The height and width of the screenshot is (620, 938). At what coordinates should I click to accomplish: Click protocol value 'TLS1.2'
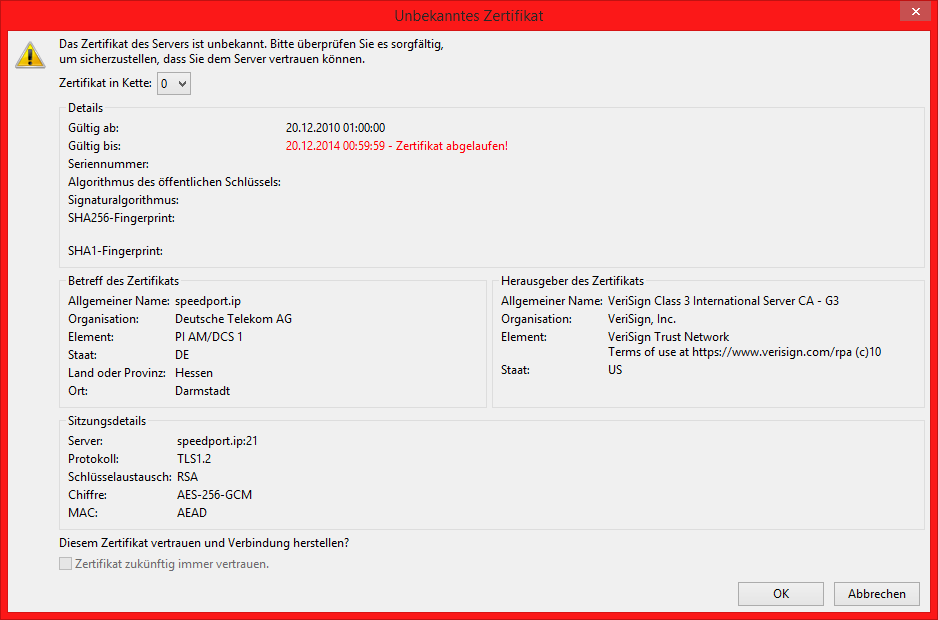(194, 459)
